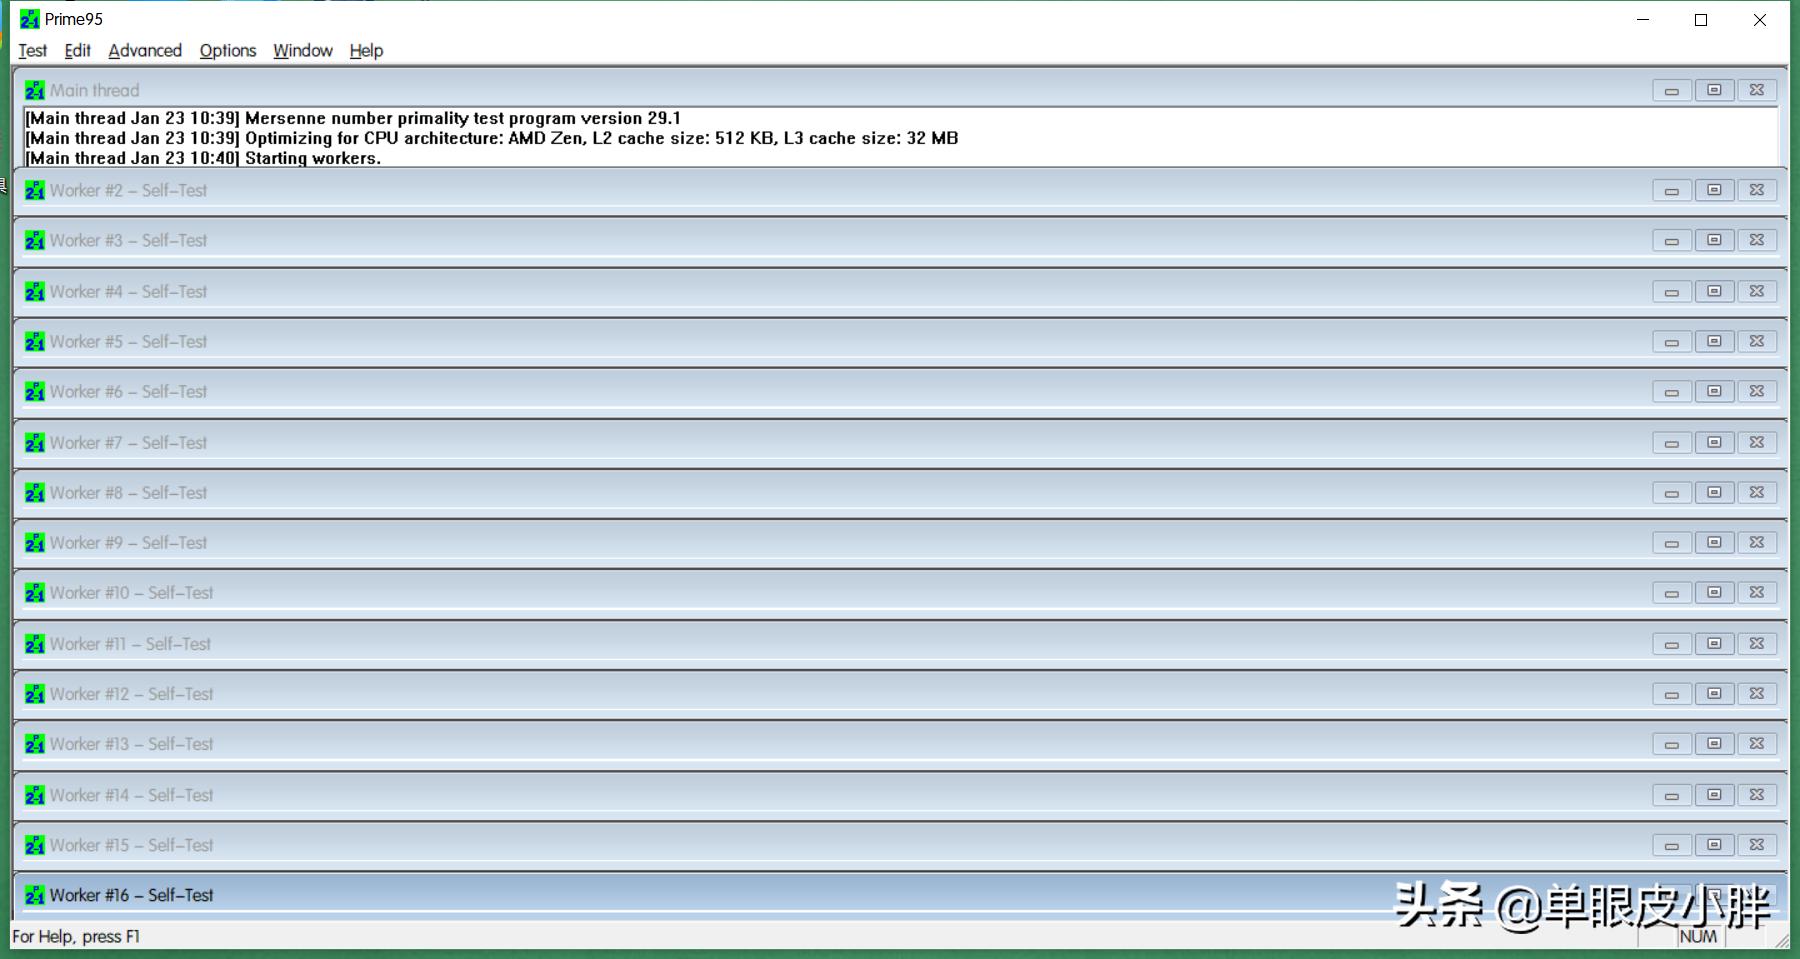Close the Worker #2 window
The height and width of the screenshot is (959, 1800).
1757,190
